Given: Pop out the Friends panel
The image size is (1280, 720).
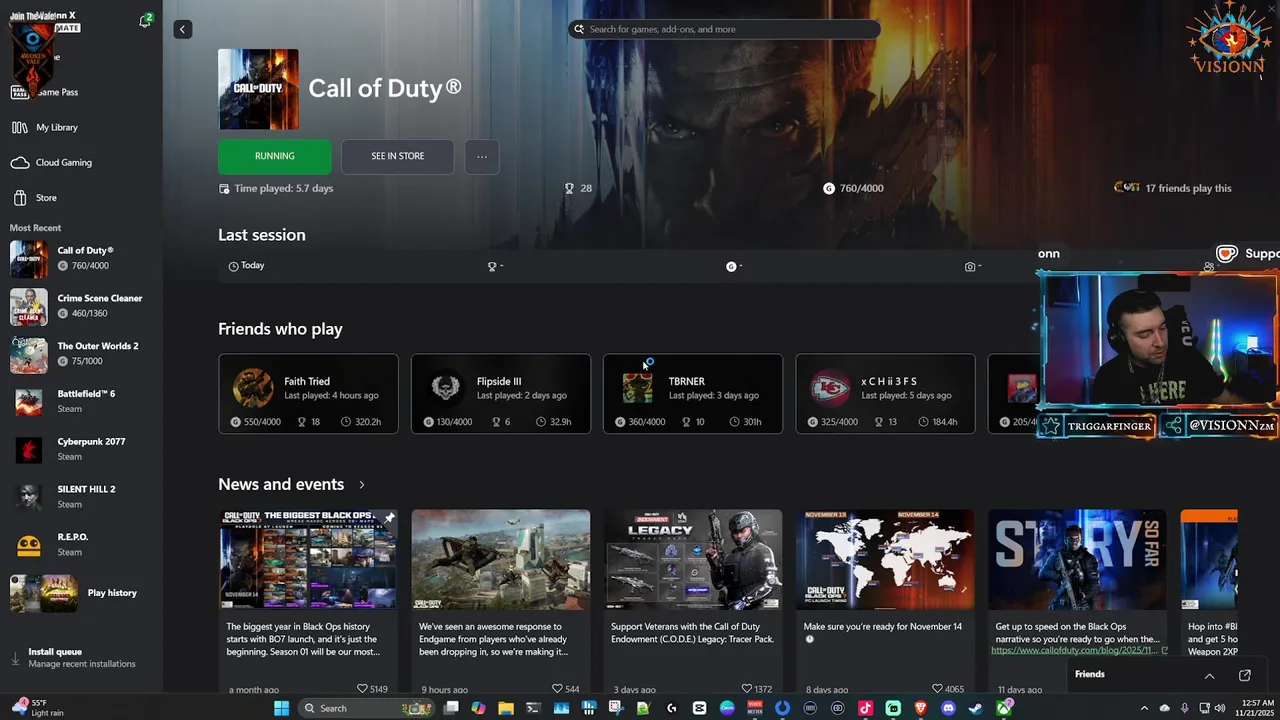Looking at the screenshot, I should click(1245, 675).
